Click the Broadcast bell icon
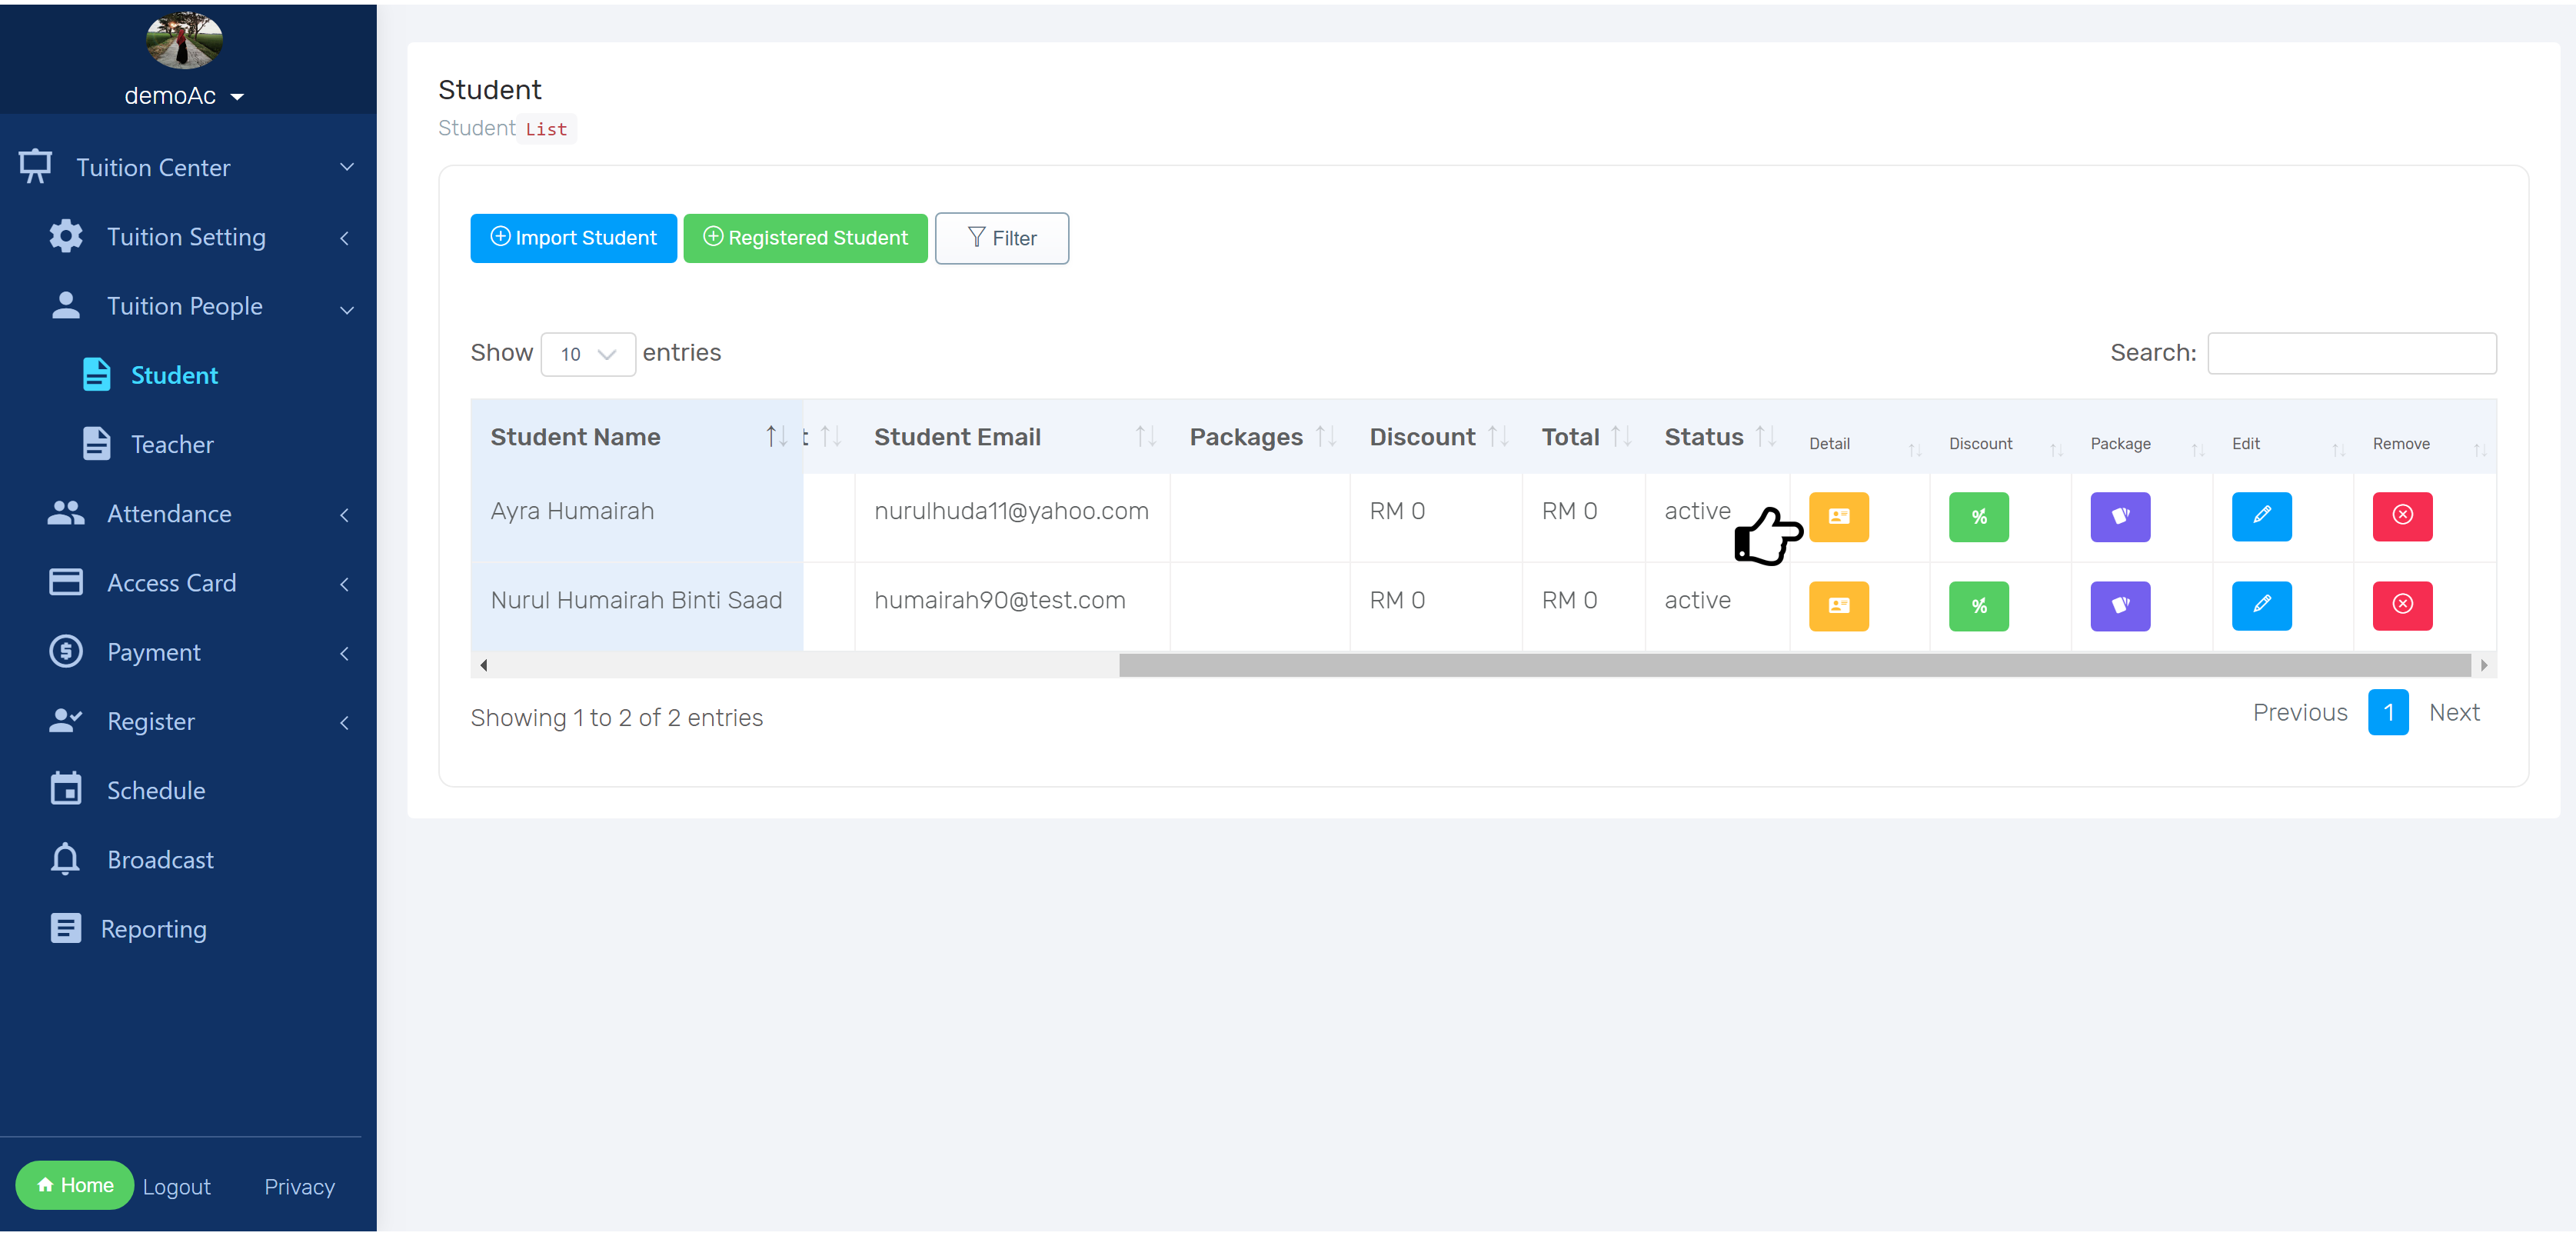The height and width of the screenshot is (1236, 2576). pos(66,859)
